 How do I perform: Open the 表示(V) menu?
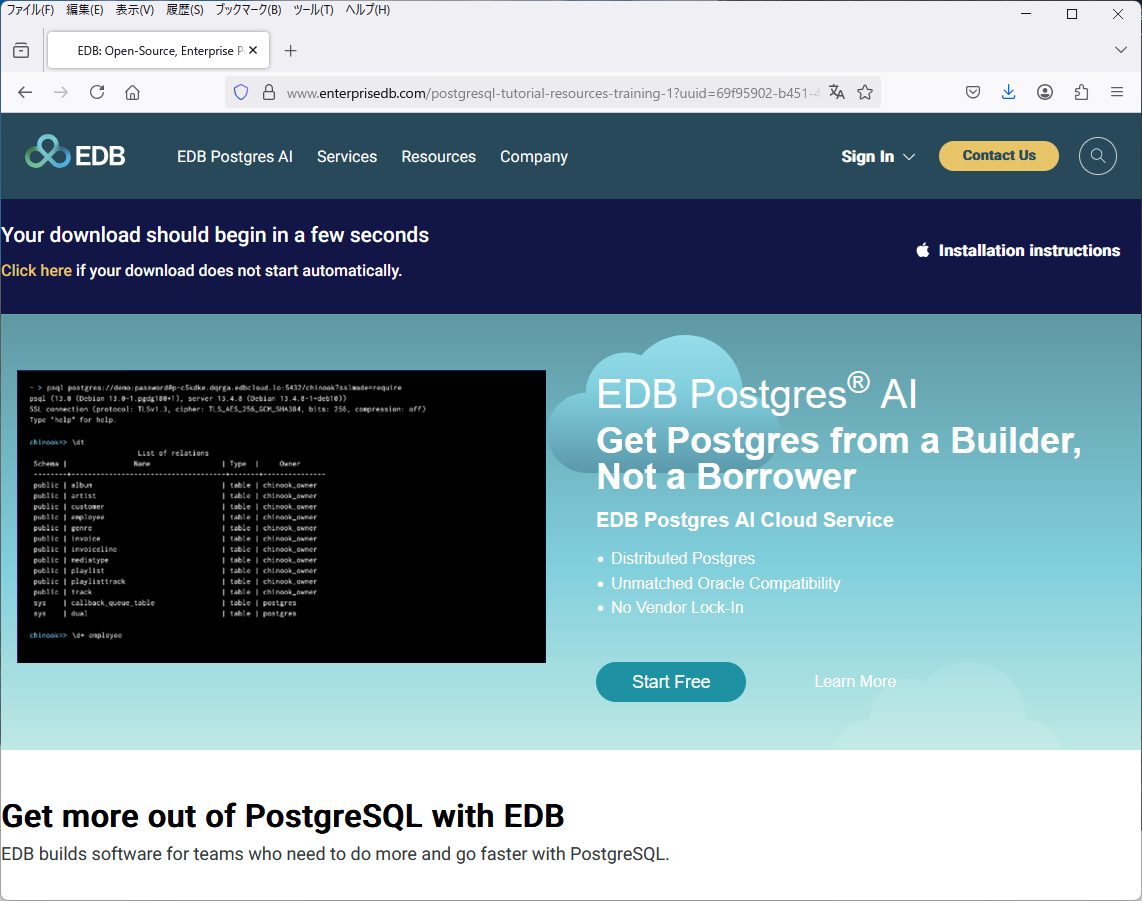(135, 10)
